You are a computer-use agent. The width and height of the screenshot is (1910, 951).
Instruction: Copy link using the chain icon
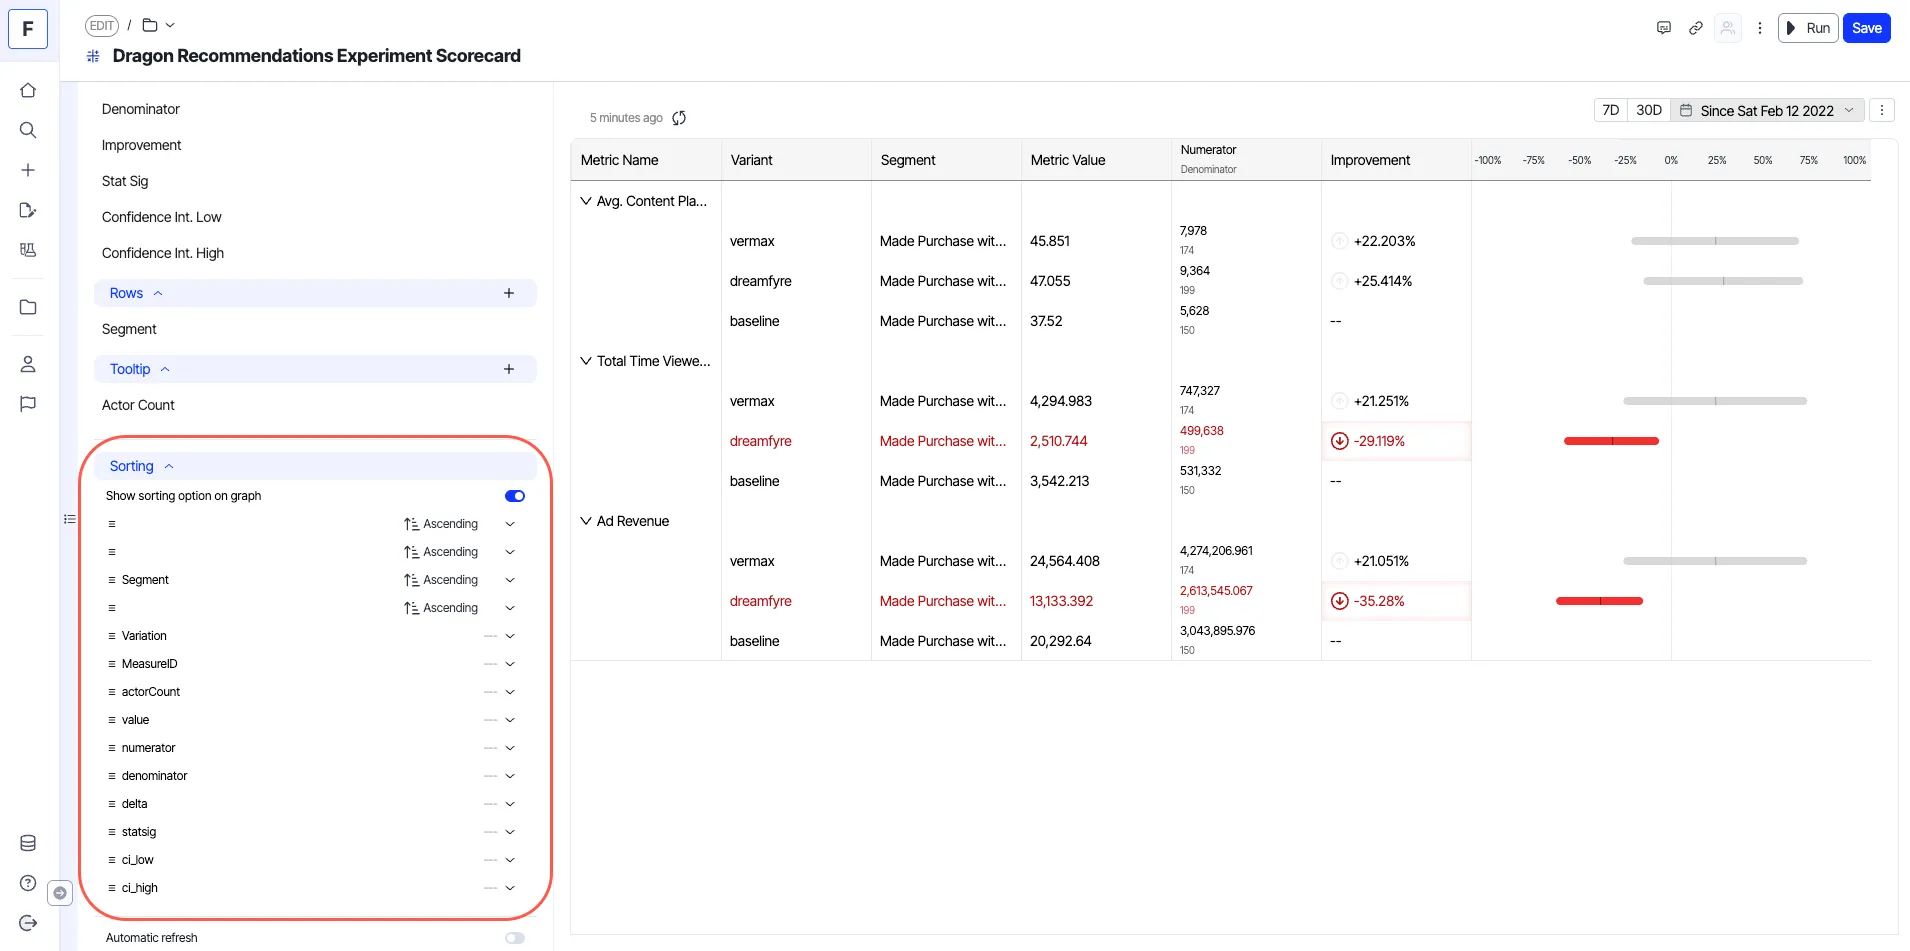pyautogui.click(x=1696, y=28)
